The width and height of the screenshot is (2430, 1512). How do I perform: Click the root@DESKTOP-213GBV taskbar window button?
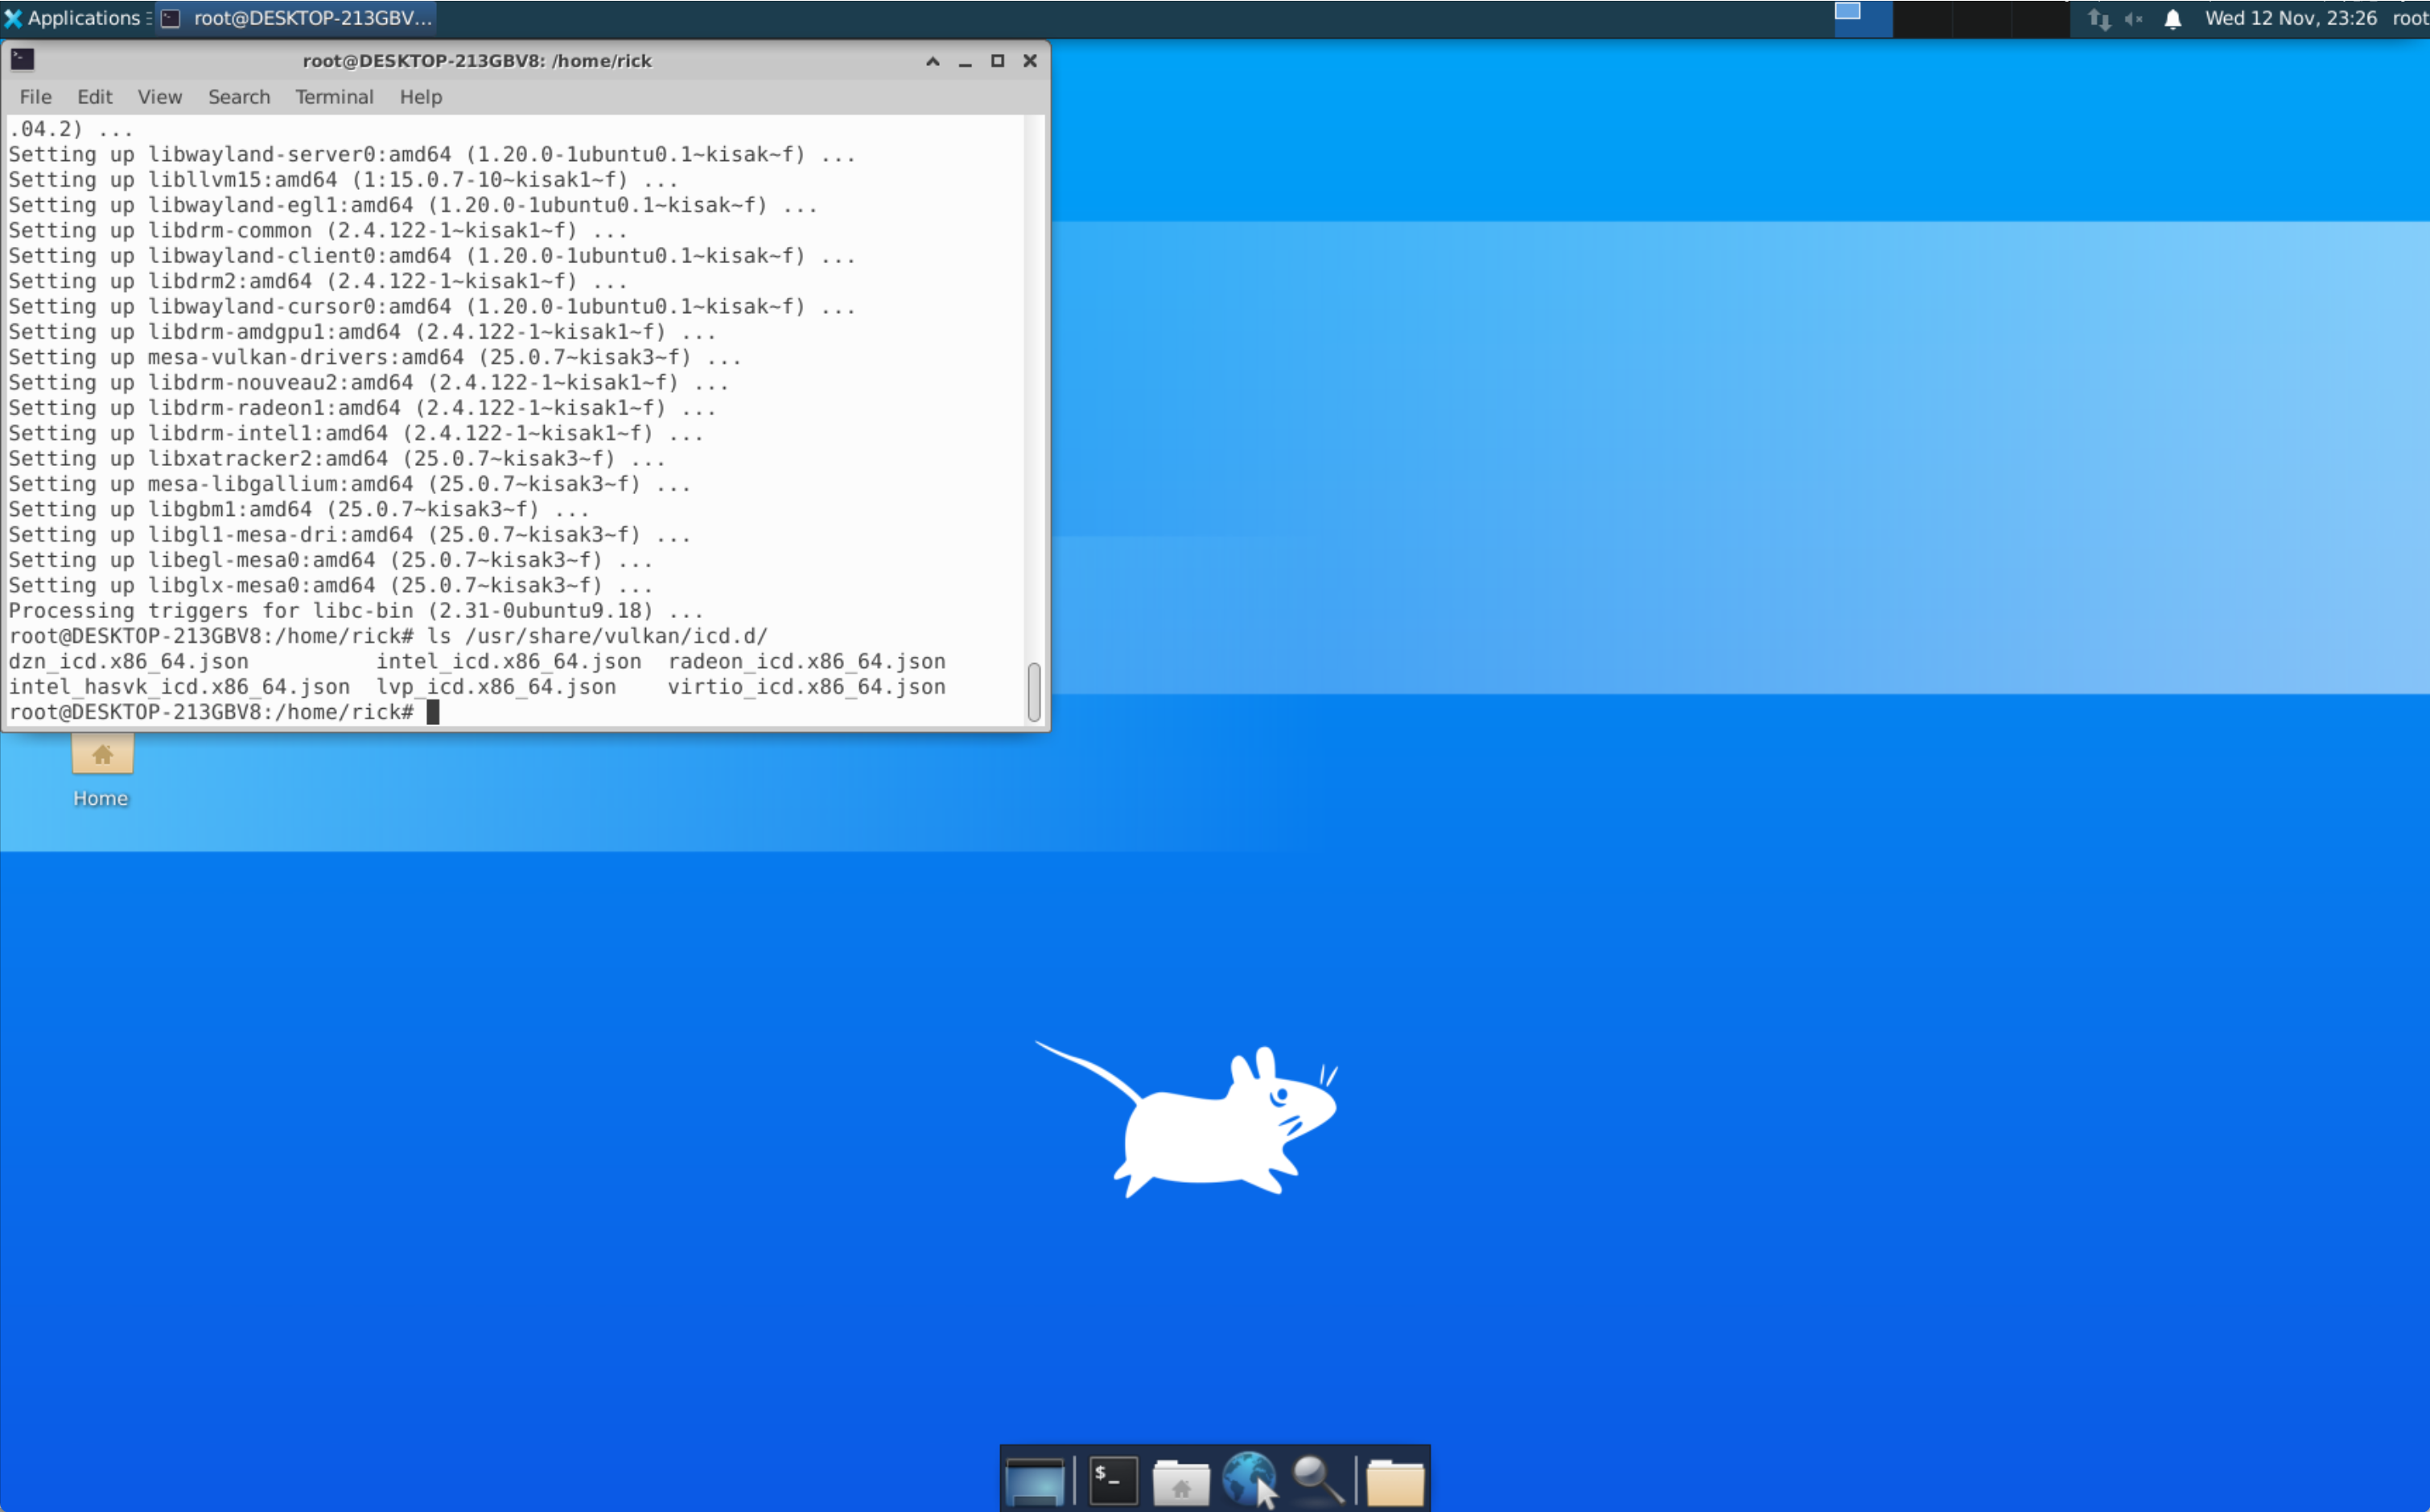(x=297, y=18)
